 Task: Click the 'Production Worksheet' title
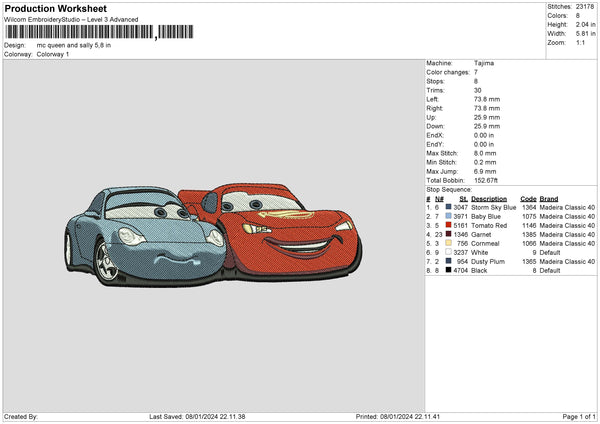(x=56, y=8)
